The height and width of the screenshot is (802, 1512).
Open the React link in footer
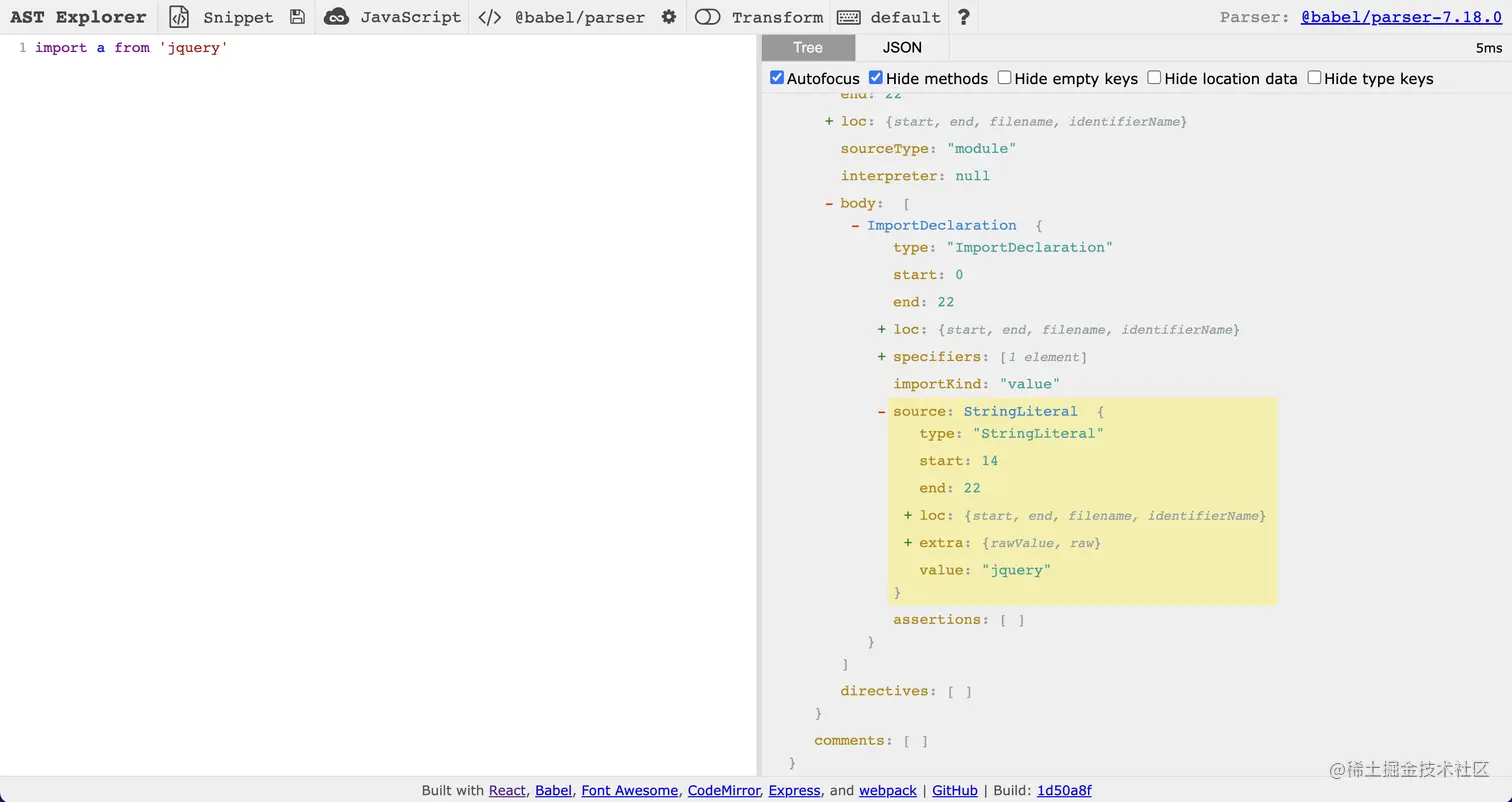(x=507, y=790)
